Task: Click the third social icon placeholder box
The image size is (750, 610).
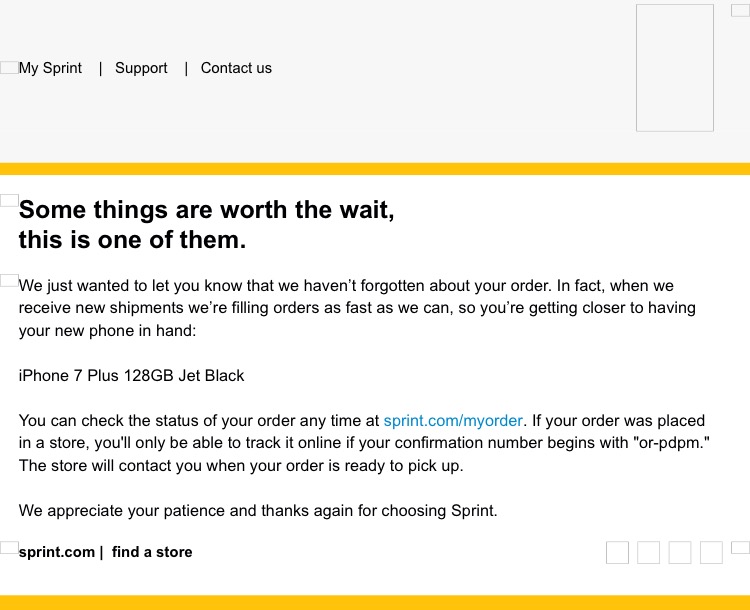Action: coord(680,553)
